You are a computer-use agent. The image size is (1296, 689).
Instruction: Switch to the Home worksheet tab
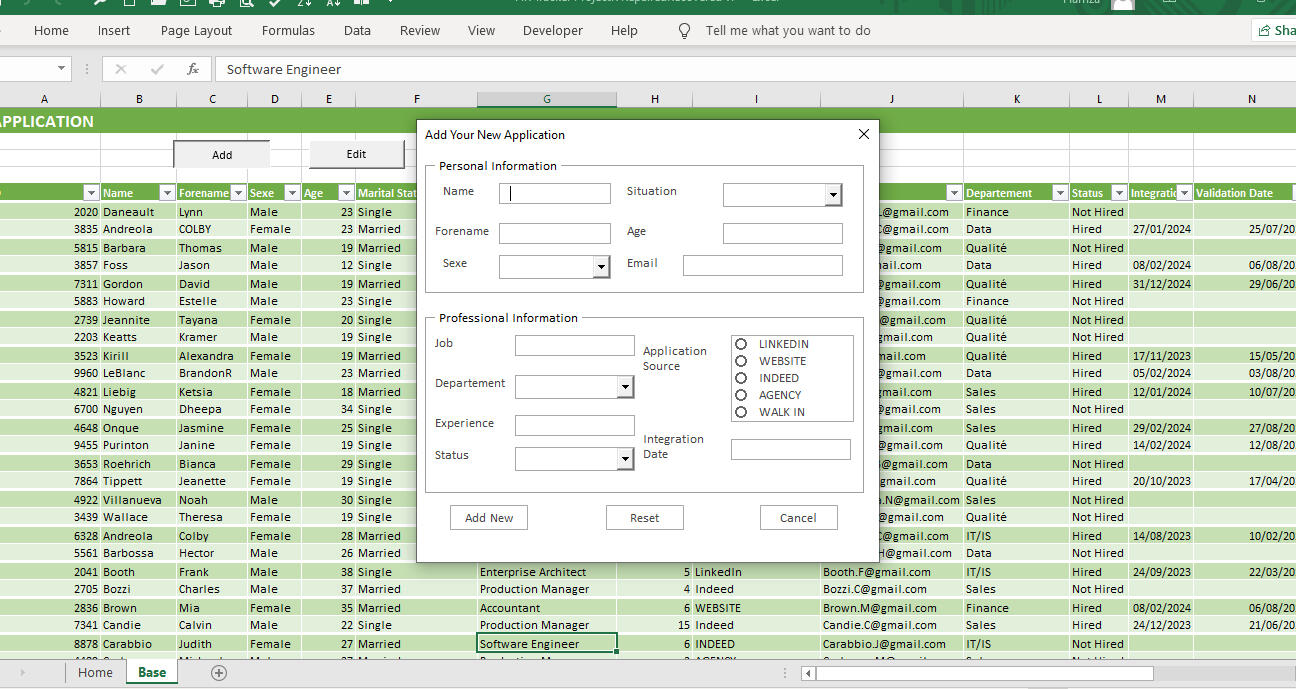tap(95, 673)
